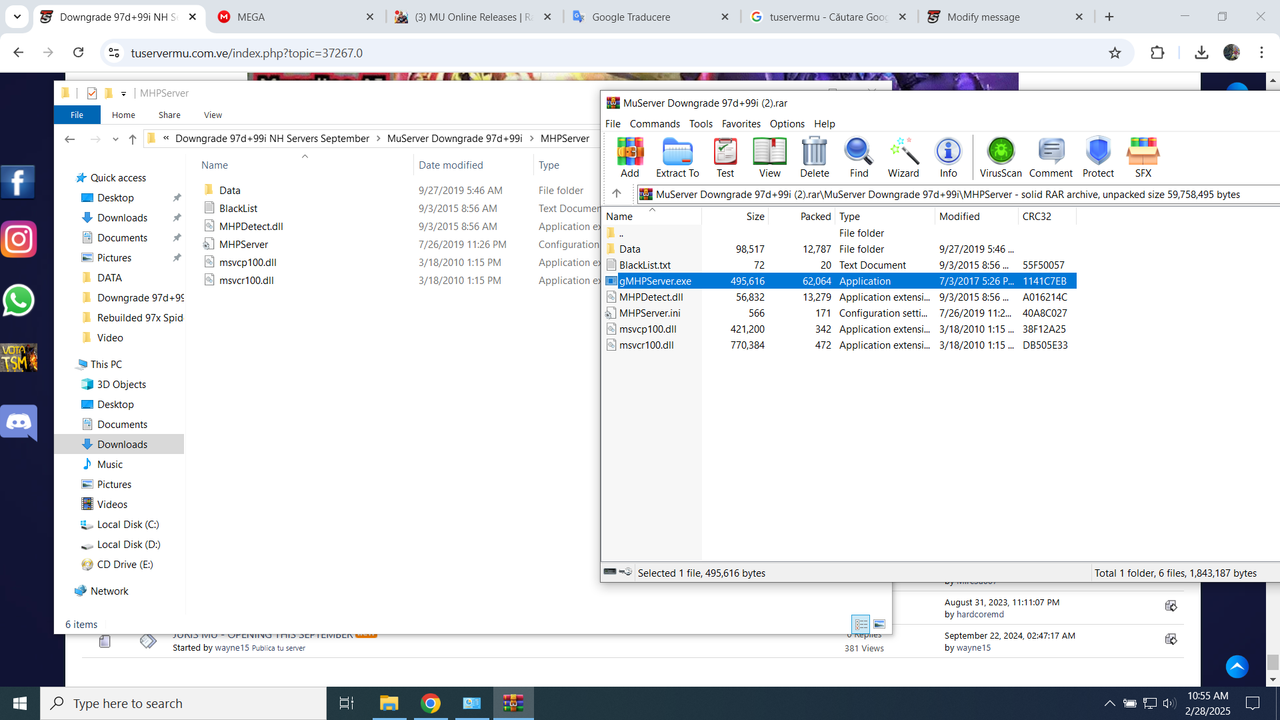Open the View tool in WinRAR
Image resolution: width=1280 pixels, height=720 pixels.
[x=769, y=158]
